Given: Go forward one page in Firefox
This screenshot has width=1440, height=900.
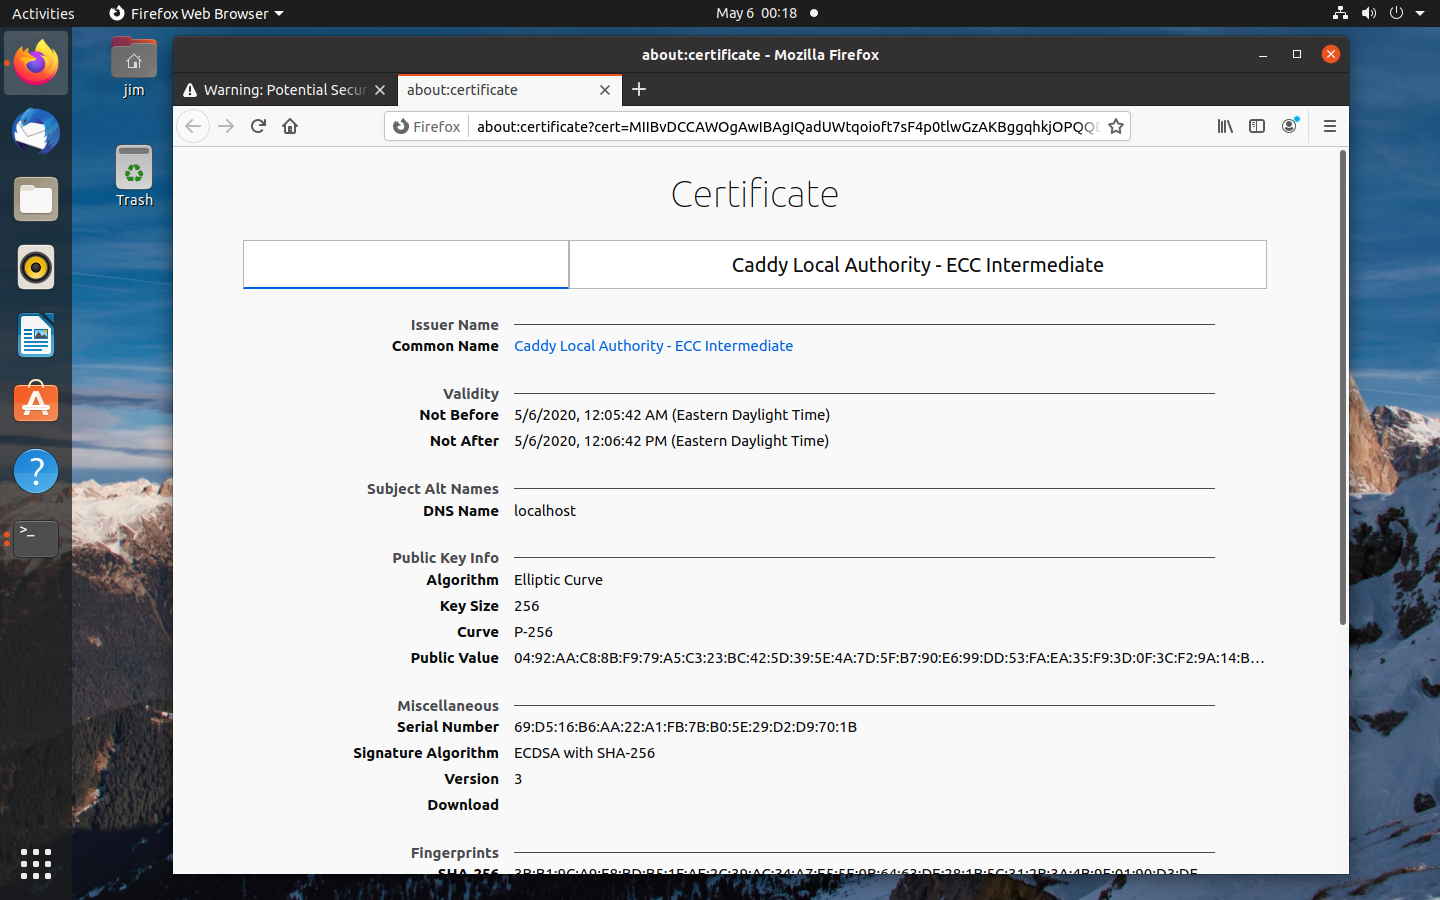Looking at the screenshot, I should pyautogui.click(x=226, y=126).
